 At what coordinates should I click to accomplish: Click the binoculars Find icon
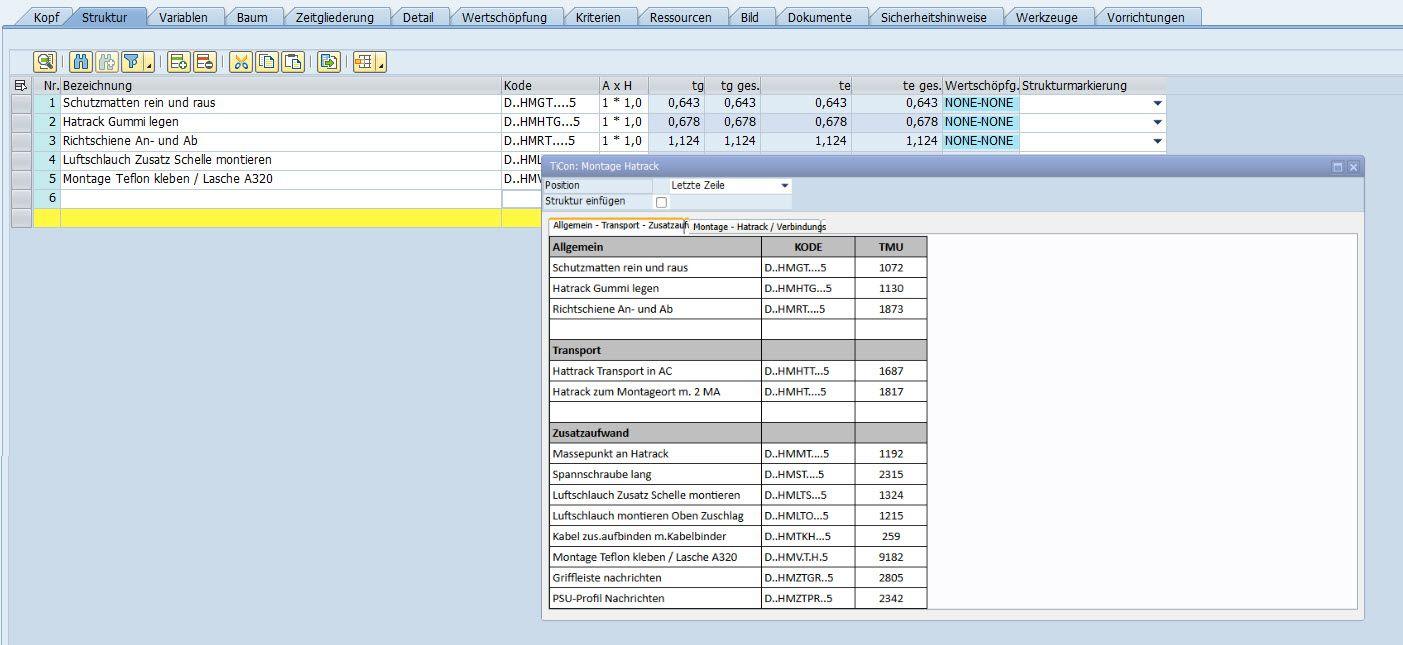tap(82, 62)
